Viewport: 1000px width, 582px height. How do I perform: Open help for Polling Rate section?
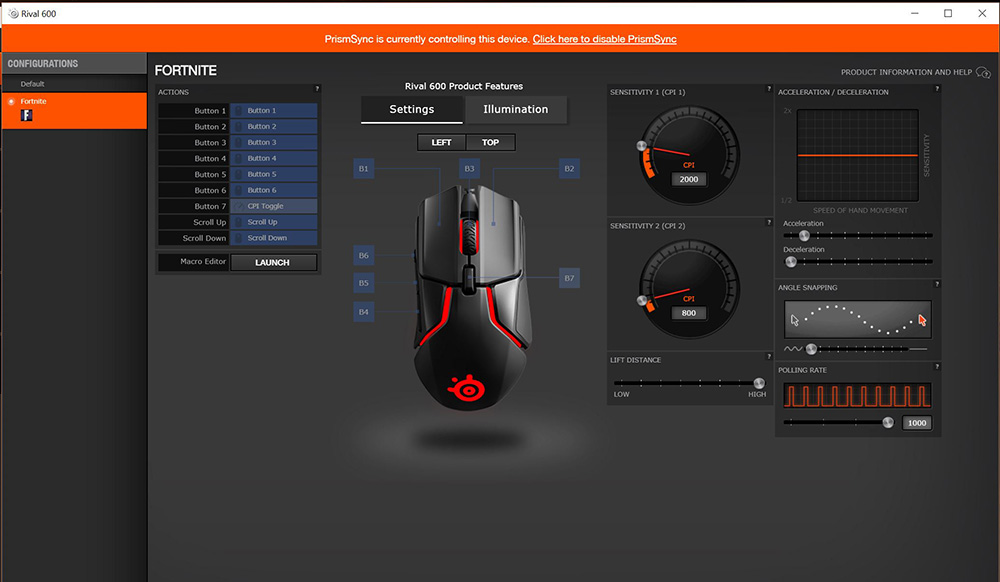coord(936,369)
